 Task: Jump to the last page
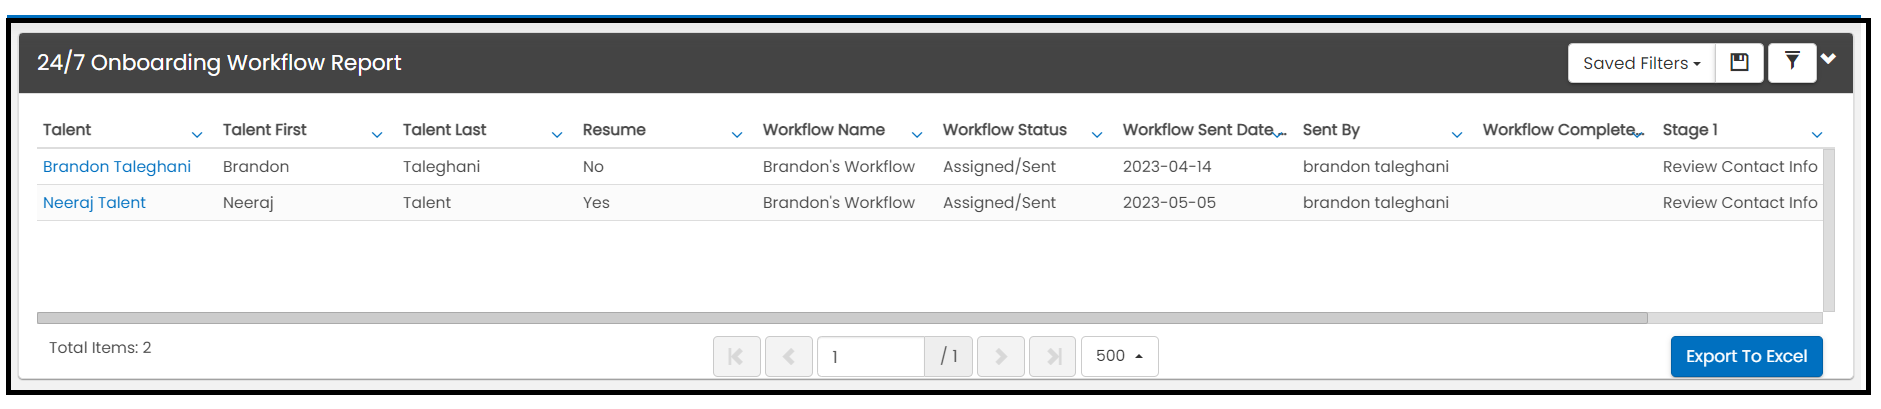[1052, 356]
